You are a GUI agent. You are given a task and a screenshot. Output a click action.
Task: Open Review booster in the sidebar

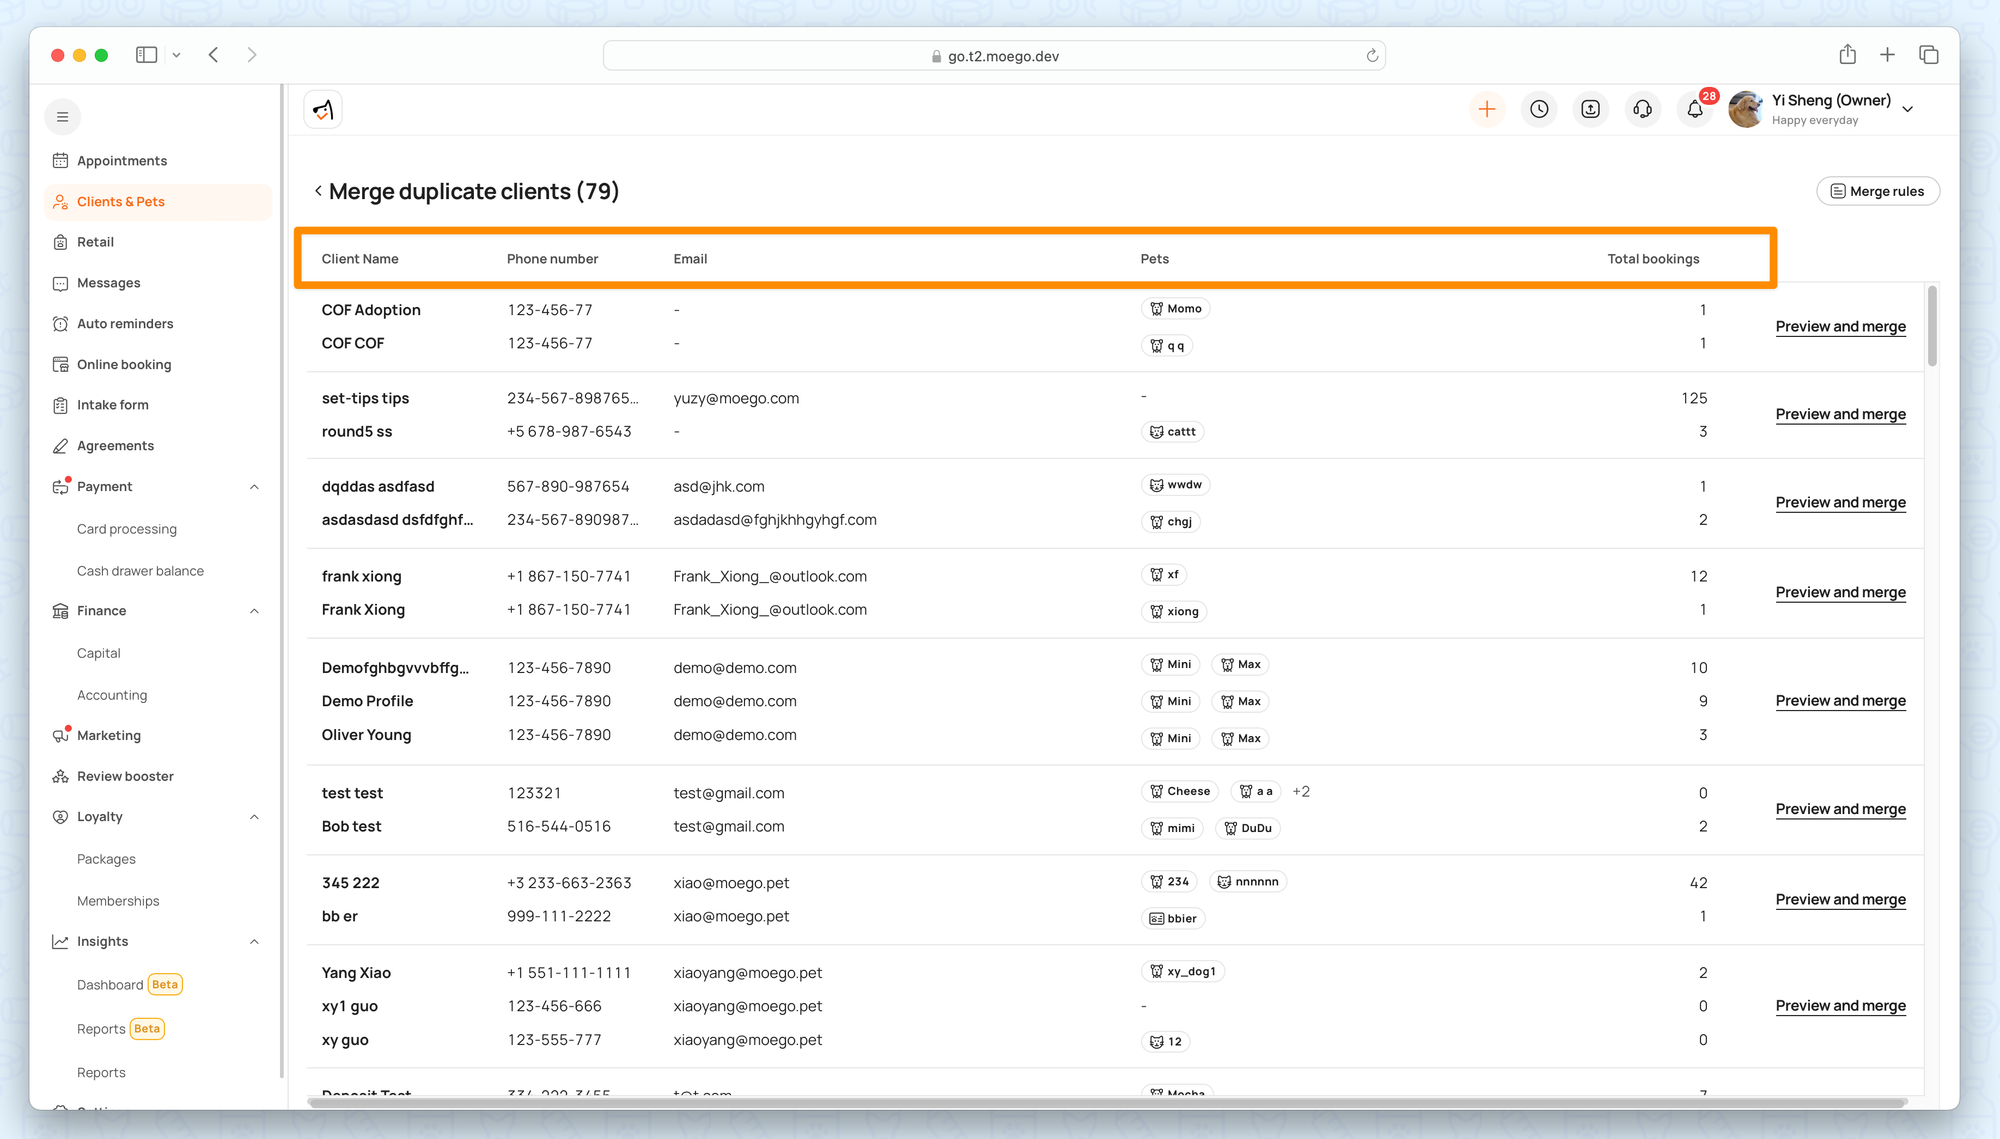click(125, 776)
